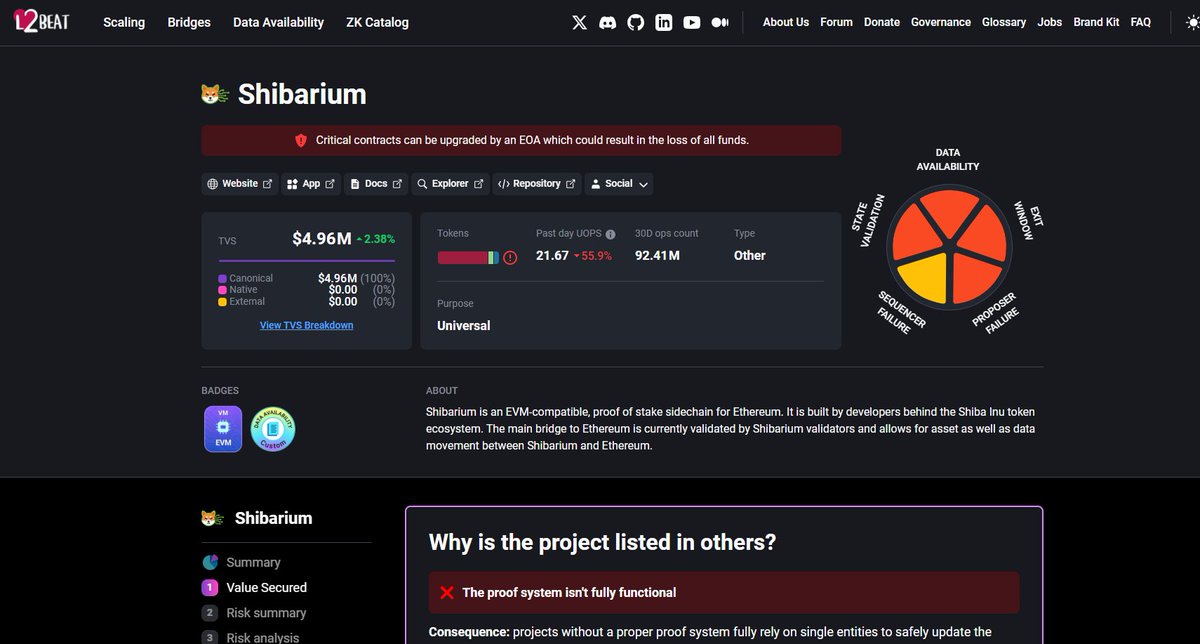The height and width of the screenshot is (644, 1200).
Task: Open the Scaling menu
Action: pos(124,22)
